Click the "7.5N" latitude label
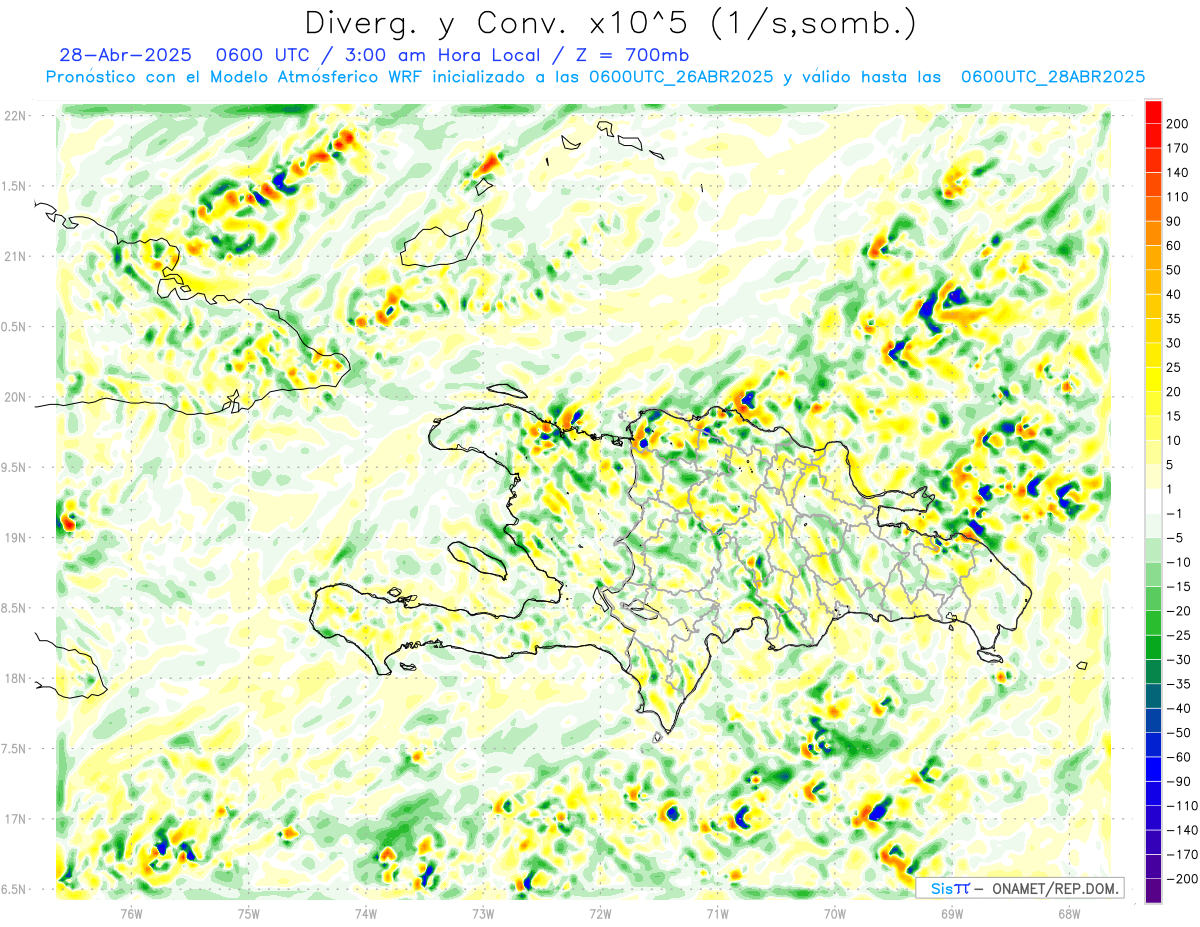Image resolution: width=1200 pixels, height=927 pixels. tap(15, 749)
